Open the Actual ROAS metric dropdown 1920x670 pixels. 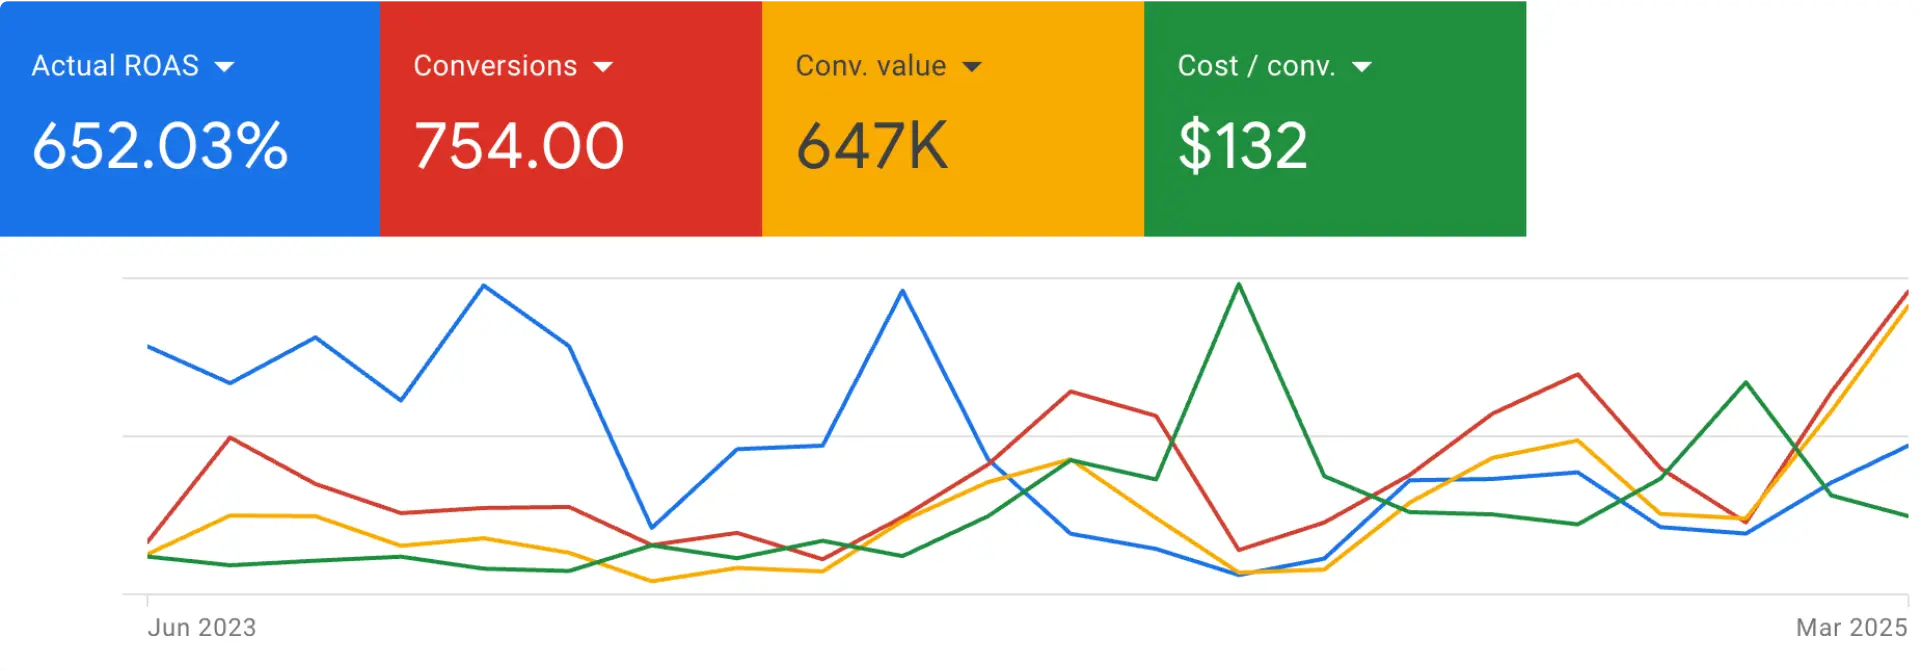pyautogui.click(x=225, y=66)
